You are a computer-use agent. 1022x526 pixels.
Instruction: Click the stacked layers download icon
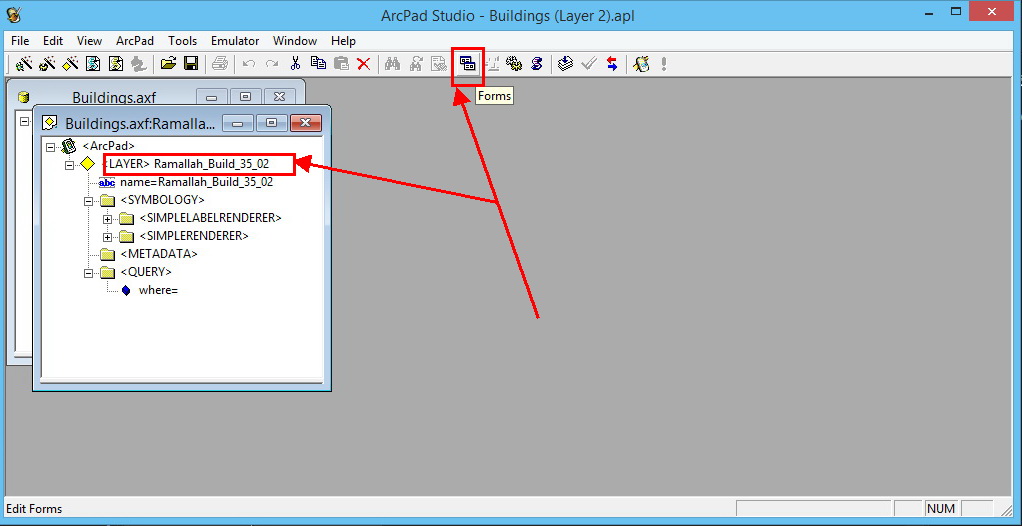(x=565, y=63)
